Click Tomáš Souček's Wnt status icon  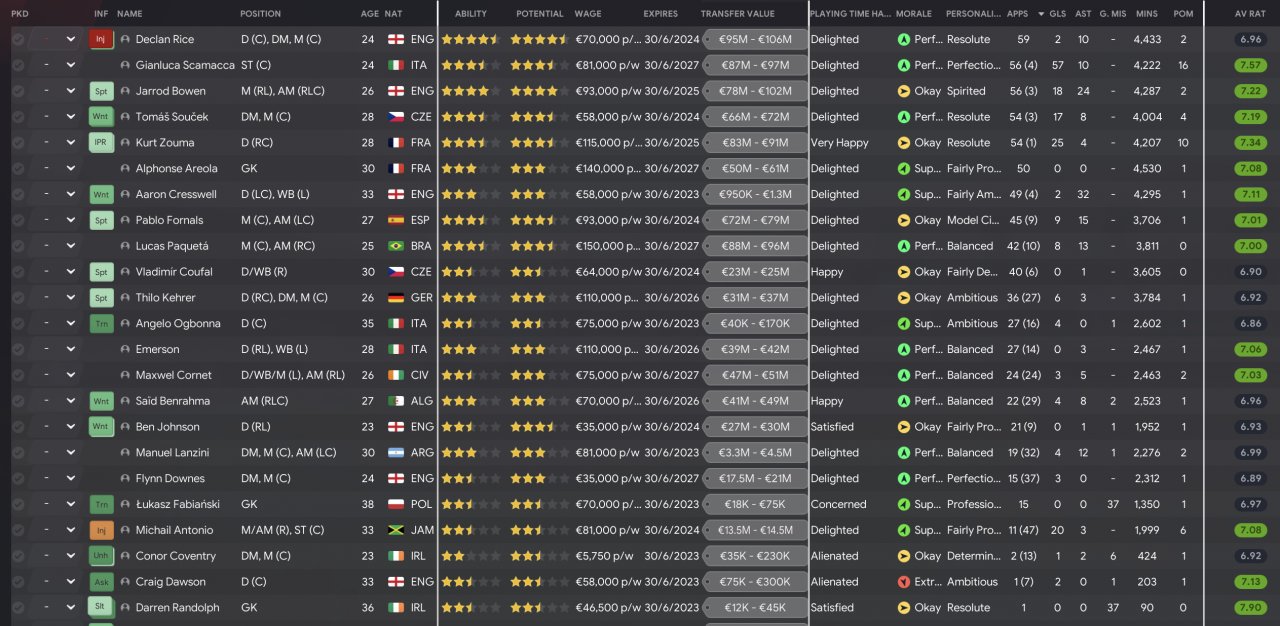(x=101, y=117)
